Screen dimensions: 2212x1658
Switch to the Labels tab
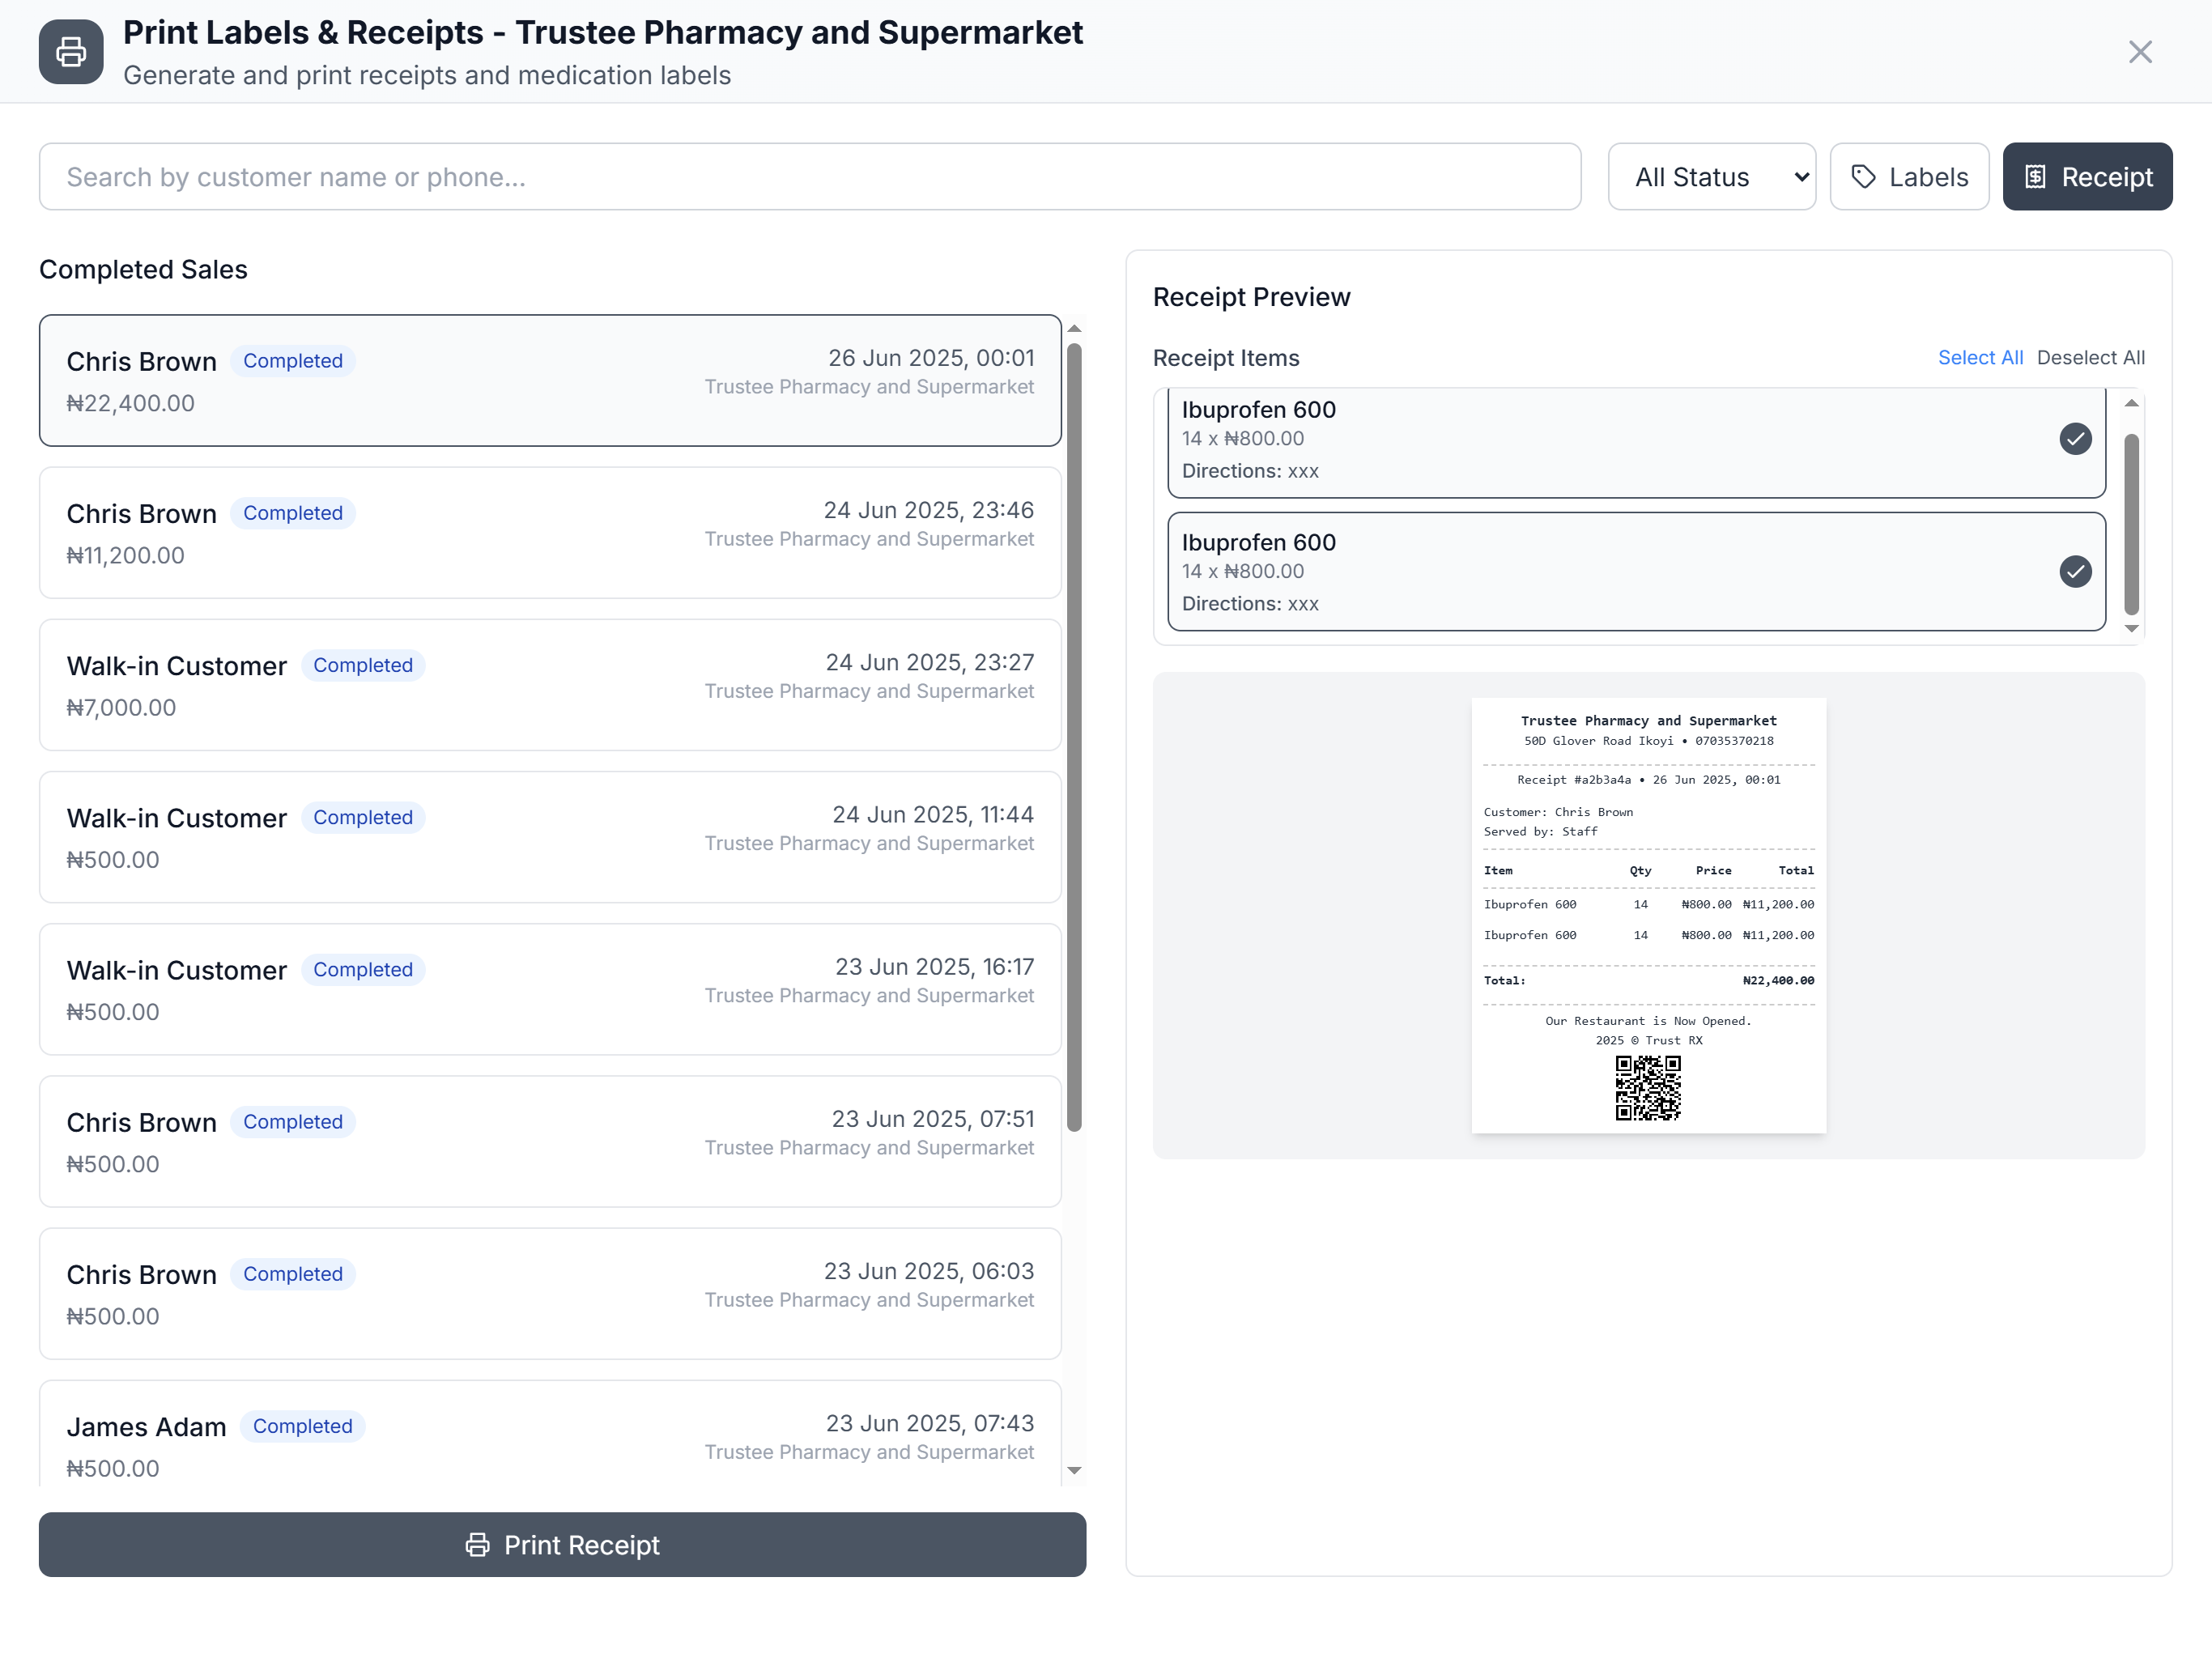(1908, 177)
